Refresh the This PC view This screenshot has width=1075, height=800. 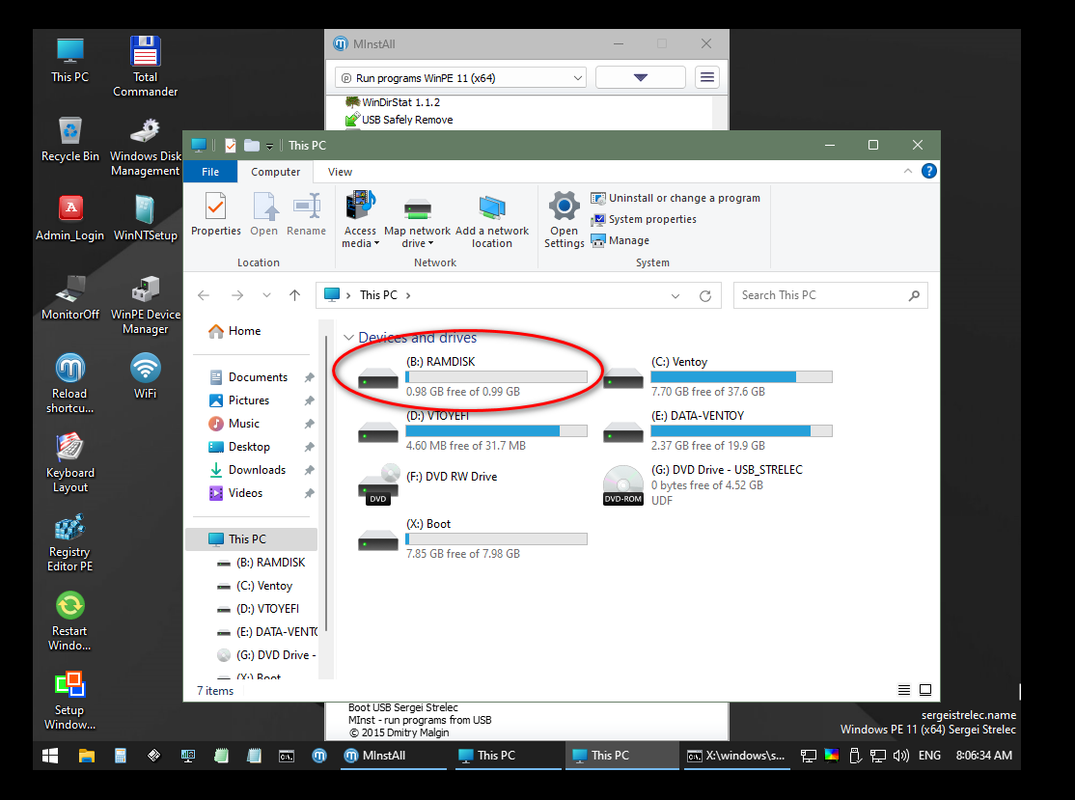point(705,295)
